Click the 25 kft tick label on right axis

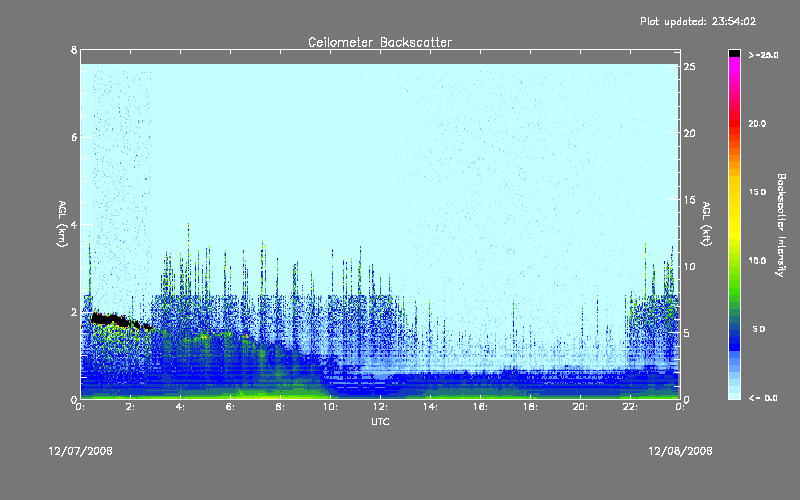(x=690, y=67)
